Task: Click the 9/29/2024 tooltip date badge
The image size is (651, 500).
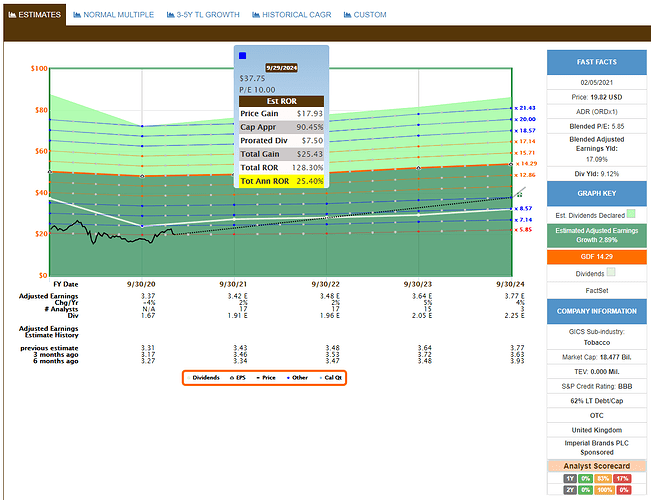Action: point(281,68)
